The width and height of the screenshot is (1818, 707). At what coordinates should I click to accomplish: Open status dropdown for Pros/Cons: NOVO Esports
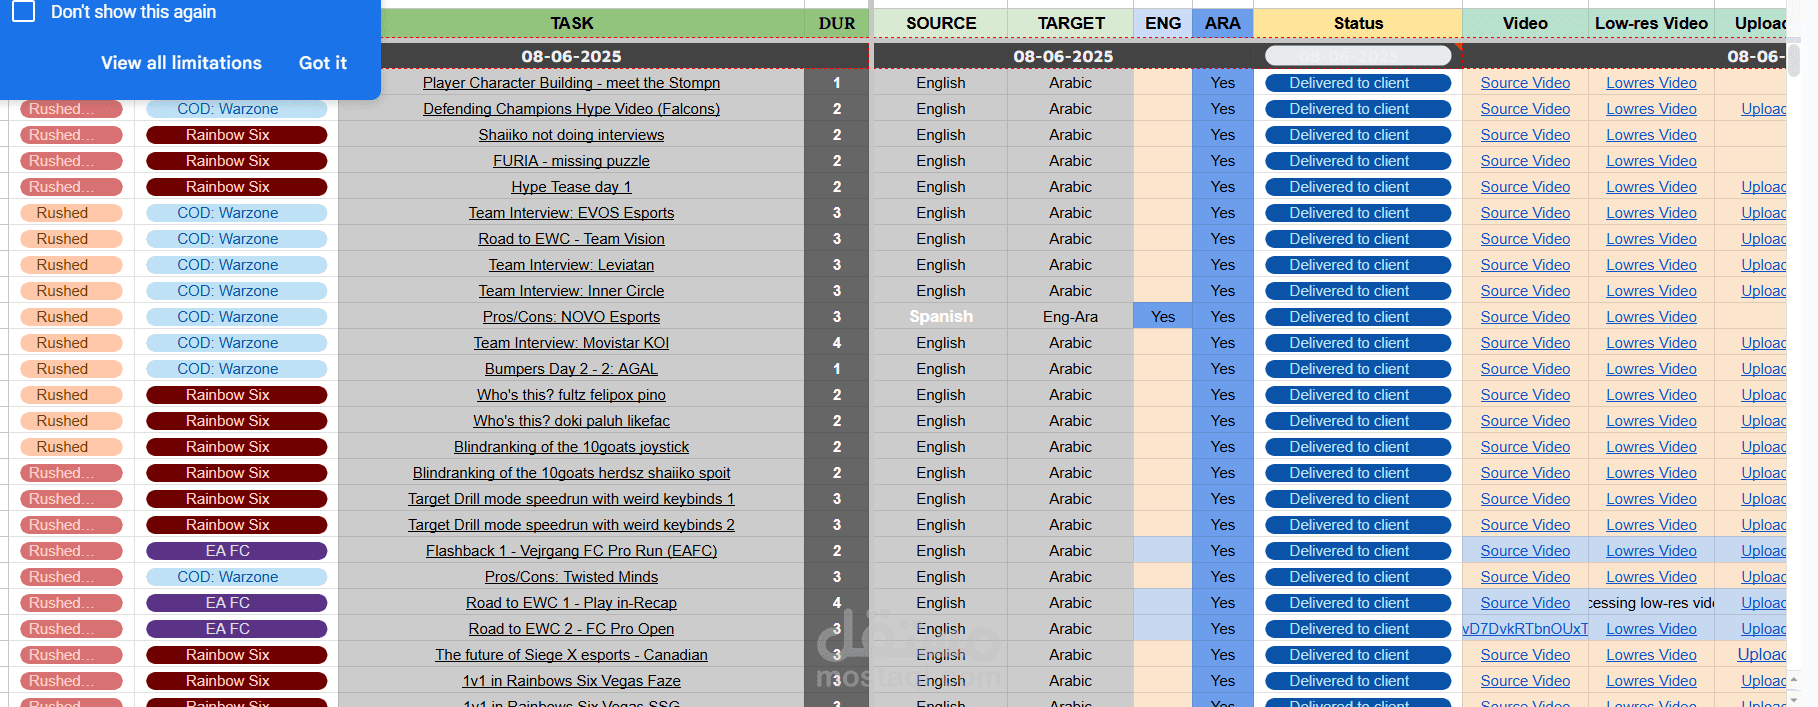tap(1358, 317)
